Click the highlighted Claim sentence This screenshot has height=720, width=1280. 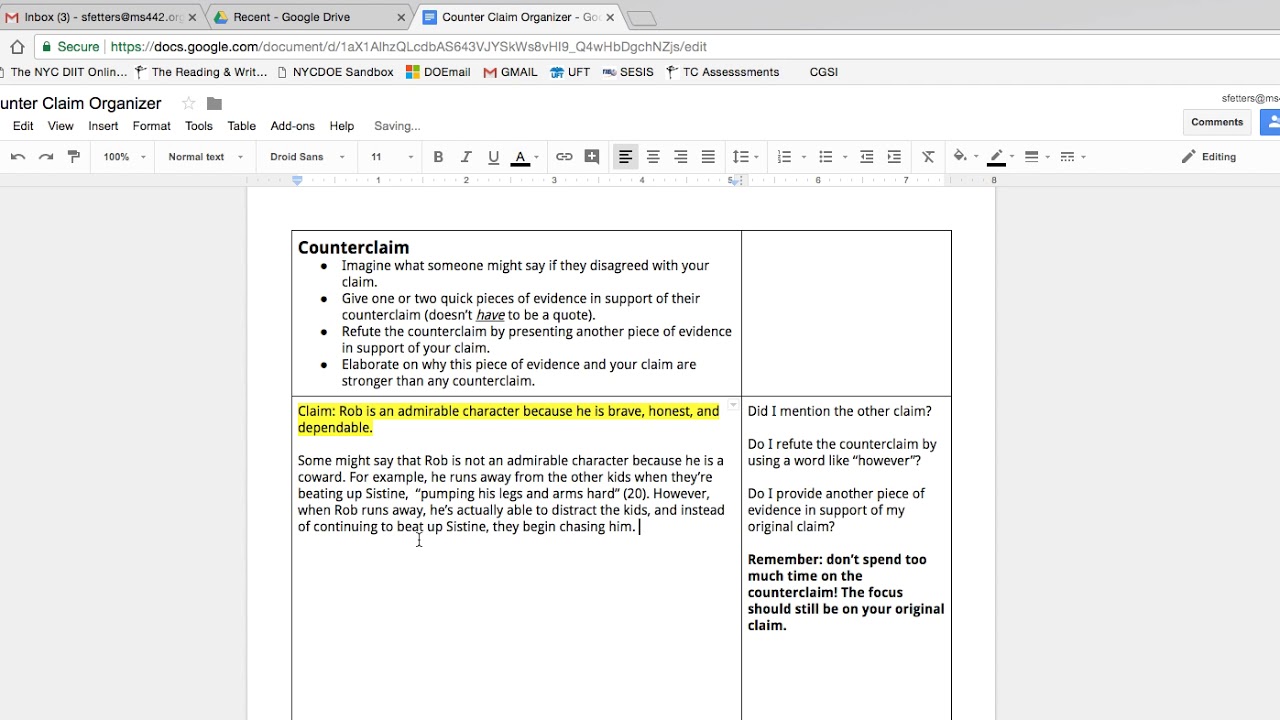tap(508, 419)
